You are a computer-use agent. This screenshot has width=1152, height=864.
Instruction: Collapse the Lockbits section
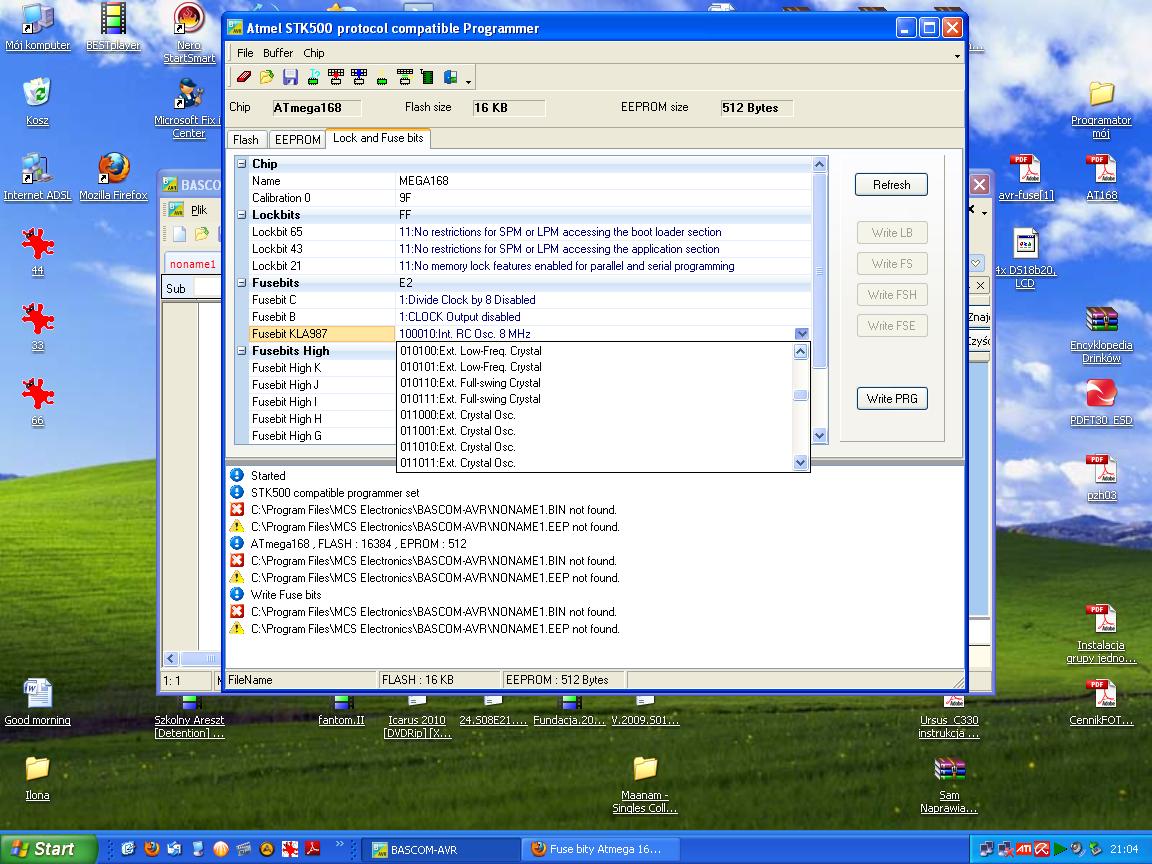tap(242, 215)
